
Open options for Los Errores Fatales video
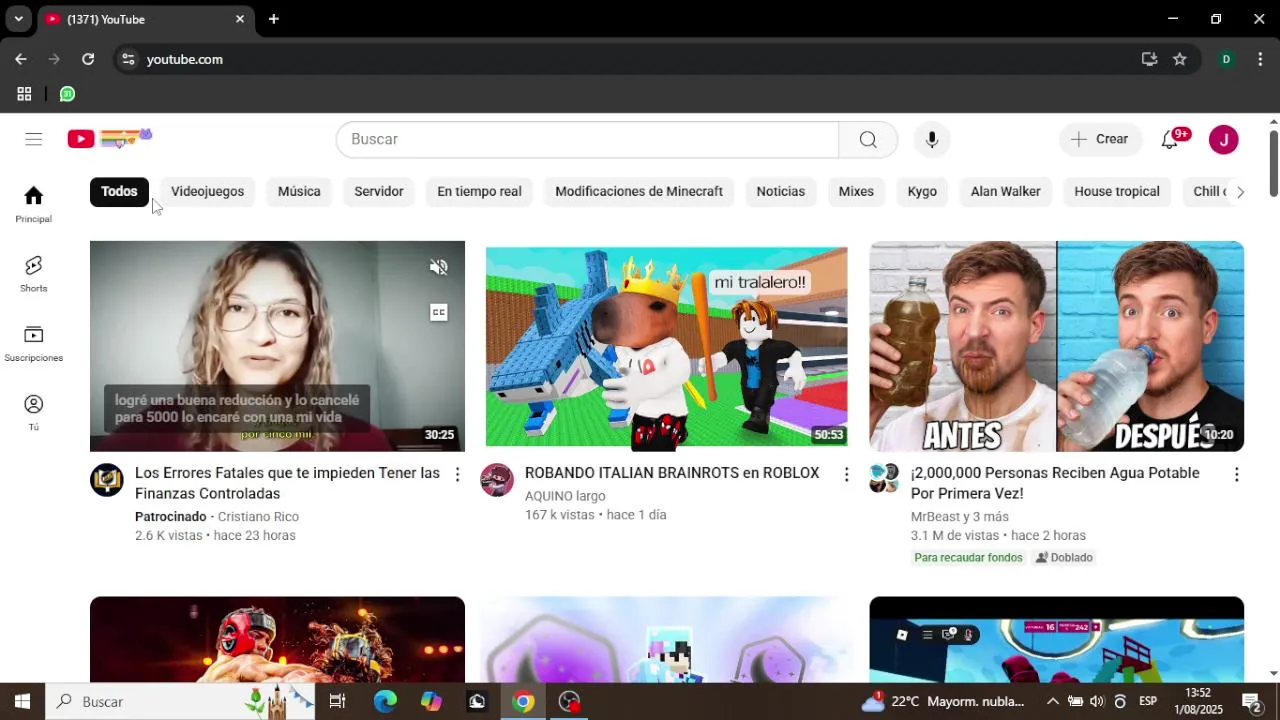pos(457,474)
